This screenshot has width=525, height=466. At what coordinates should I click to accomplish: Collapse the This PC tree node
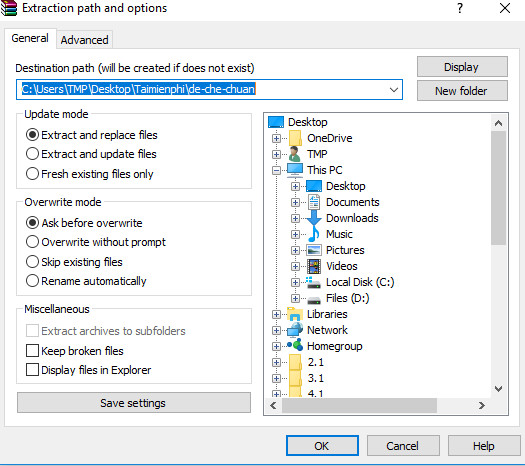[x=276, y=170]
